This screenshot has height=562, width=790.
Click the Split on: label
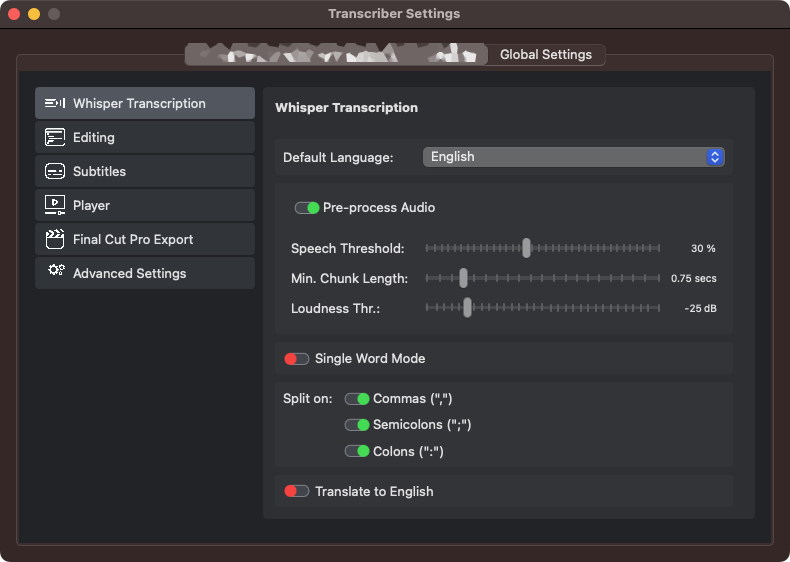tap(307, 399)
